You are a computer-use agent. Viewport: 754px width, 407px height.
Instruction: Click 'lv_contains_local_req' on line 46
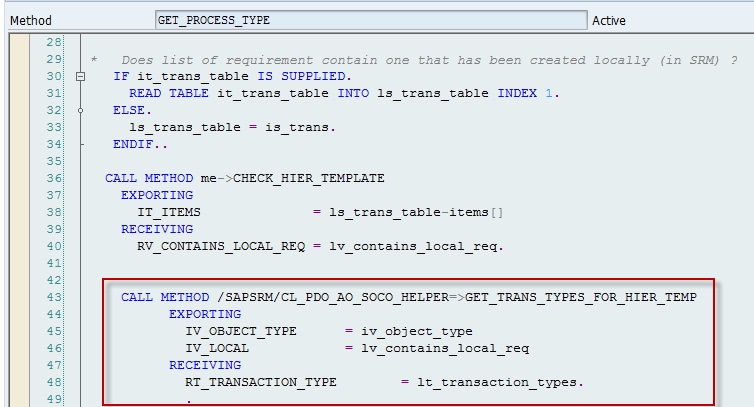coord(445,349)
